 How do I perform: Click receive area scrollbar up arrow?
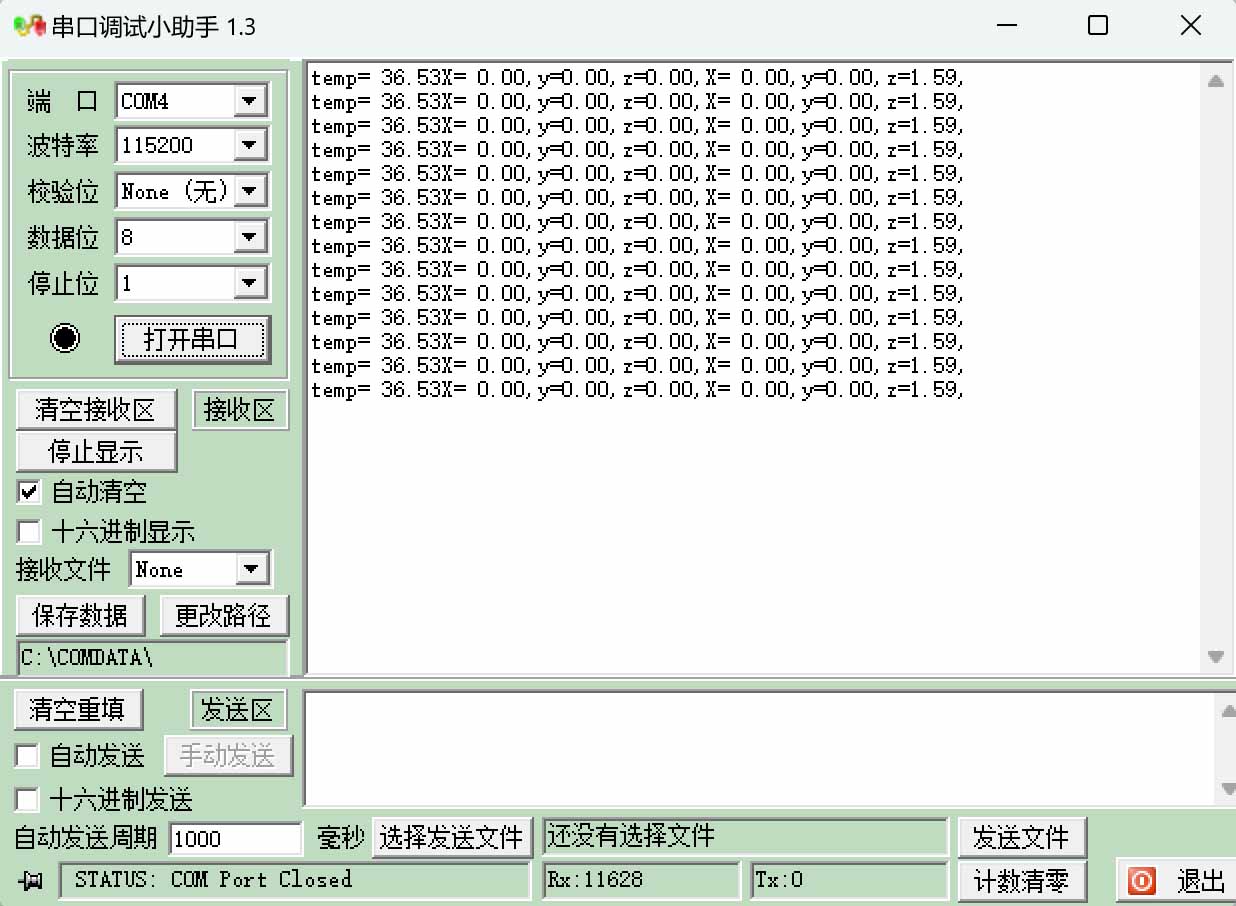(1216, 82)
